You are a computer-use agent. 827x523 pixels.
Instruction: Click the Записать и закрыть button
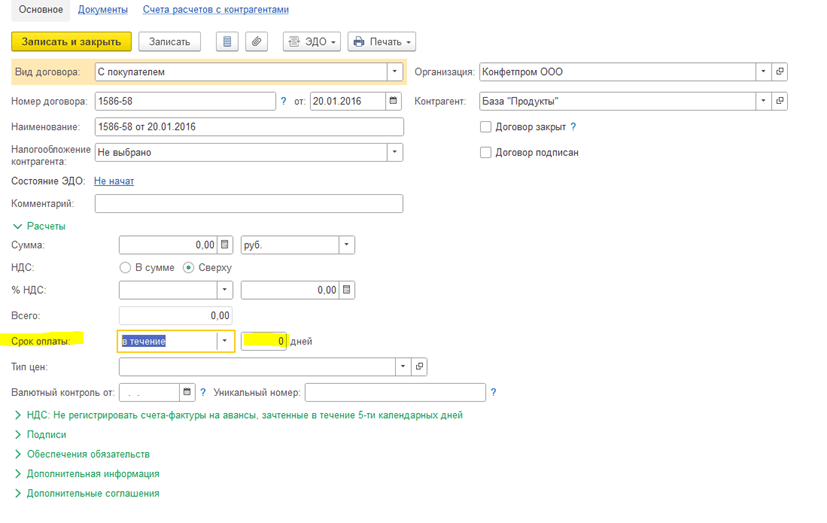click(71, 42)
